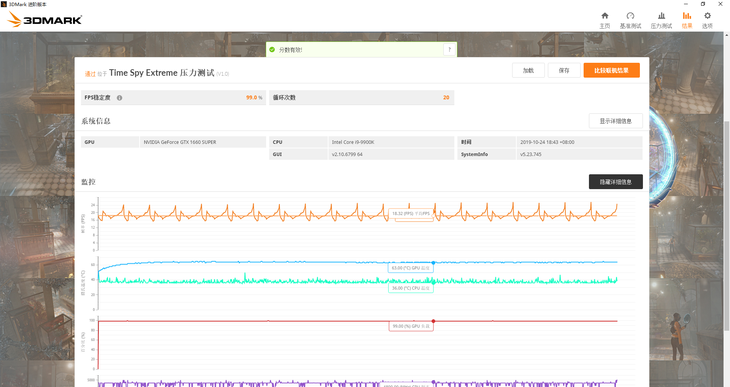This screenshot has height=387, width=730.
Task: Click the 保存 save button
Action: click(x=564, y=70)
